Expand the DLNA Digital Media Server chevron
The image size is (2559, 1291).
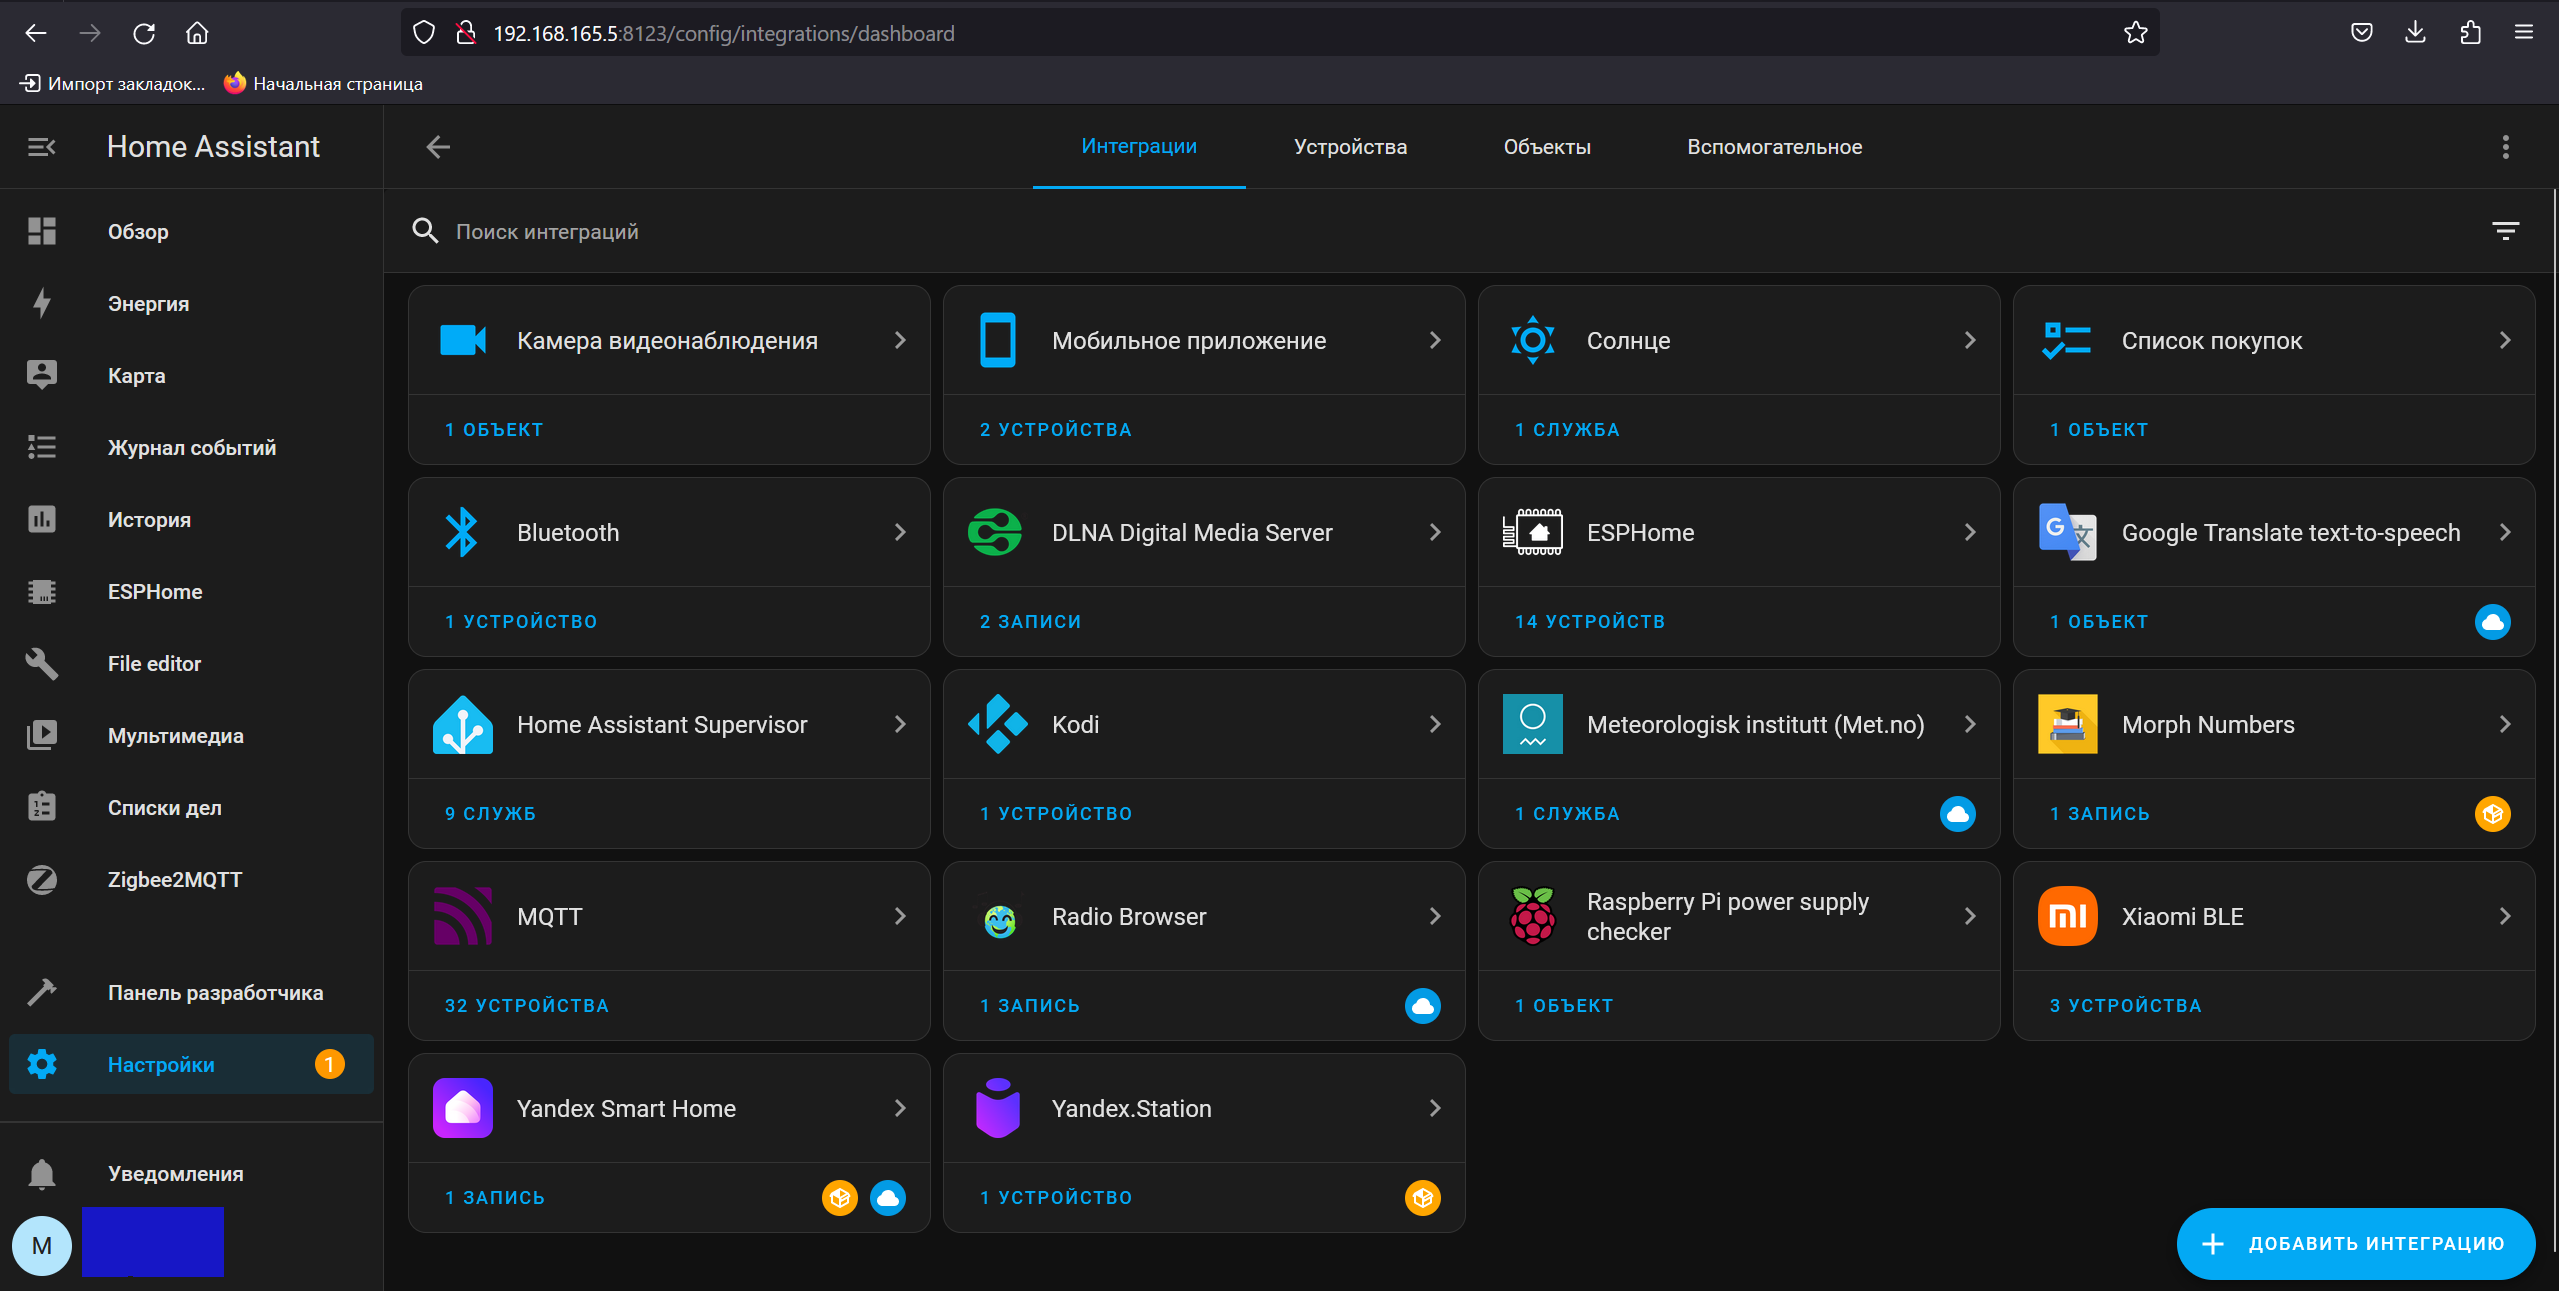(x=1434, y=532)
